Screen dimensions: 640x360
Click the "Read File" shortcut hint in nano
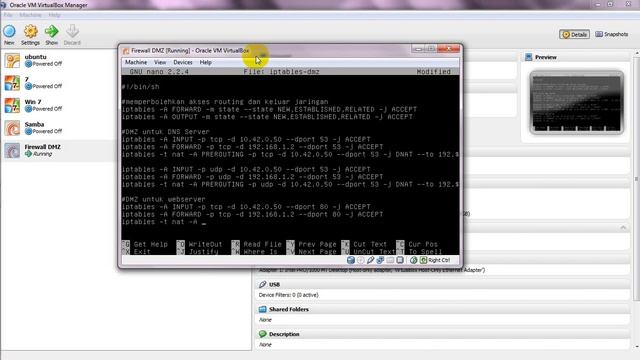pyautogui.click(x=262, y=244)
